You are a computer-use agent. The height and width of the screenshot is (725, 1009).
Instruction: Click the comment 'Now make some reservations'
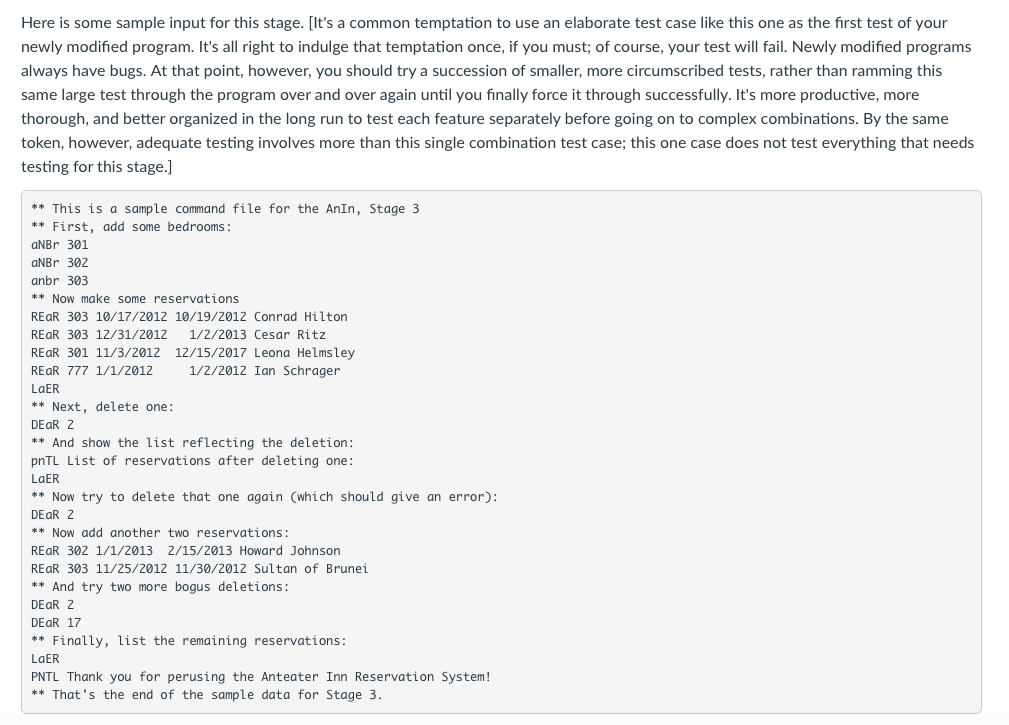pyautogui.click(x=135, y=299)
